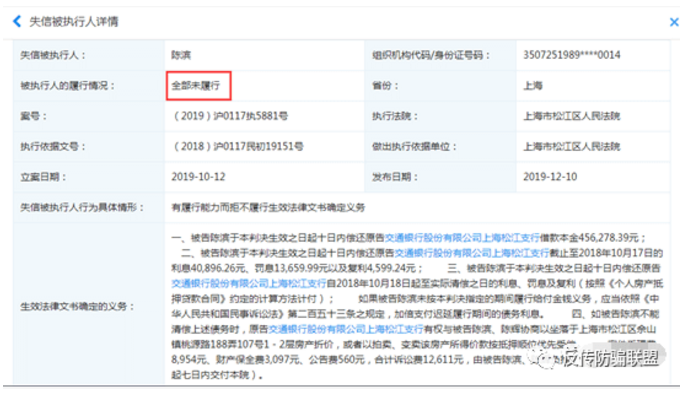The image size is (683, 393).
Task: Click the ID number 3507251989****0014
Action: click(571, 55)
